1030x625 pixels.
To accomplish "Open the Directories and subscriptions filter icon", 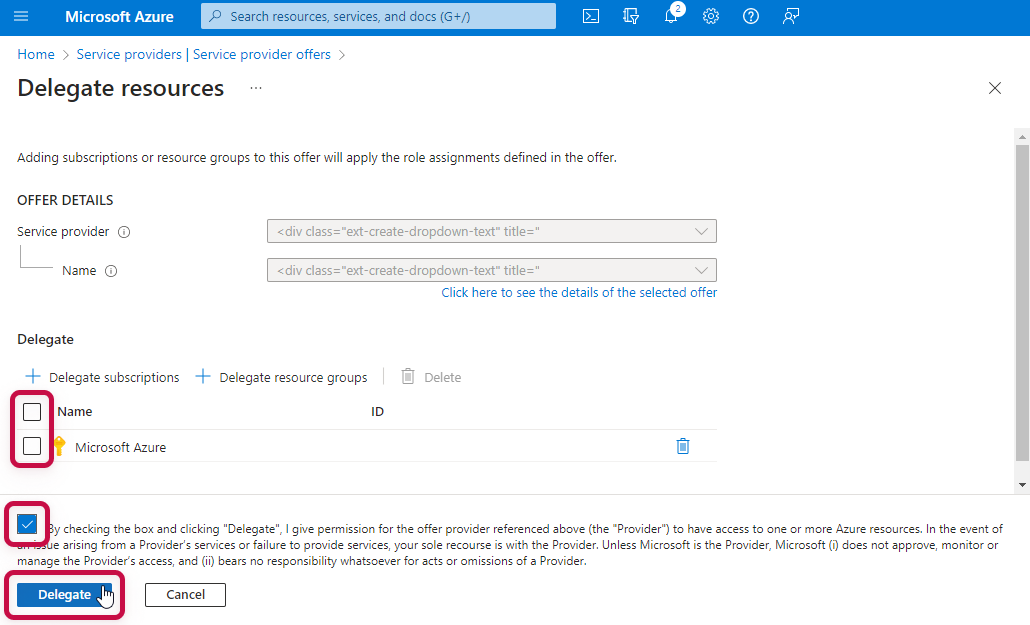I will pyautogui.click(x=631, y=16).
